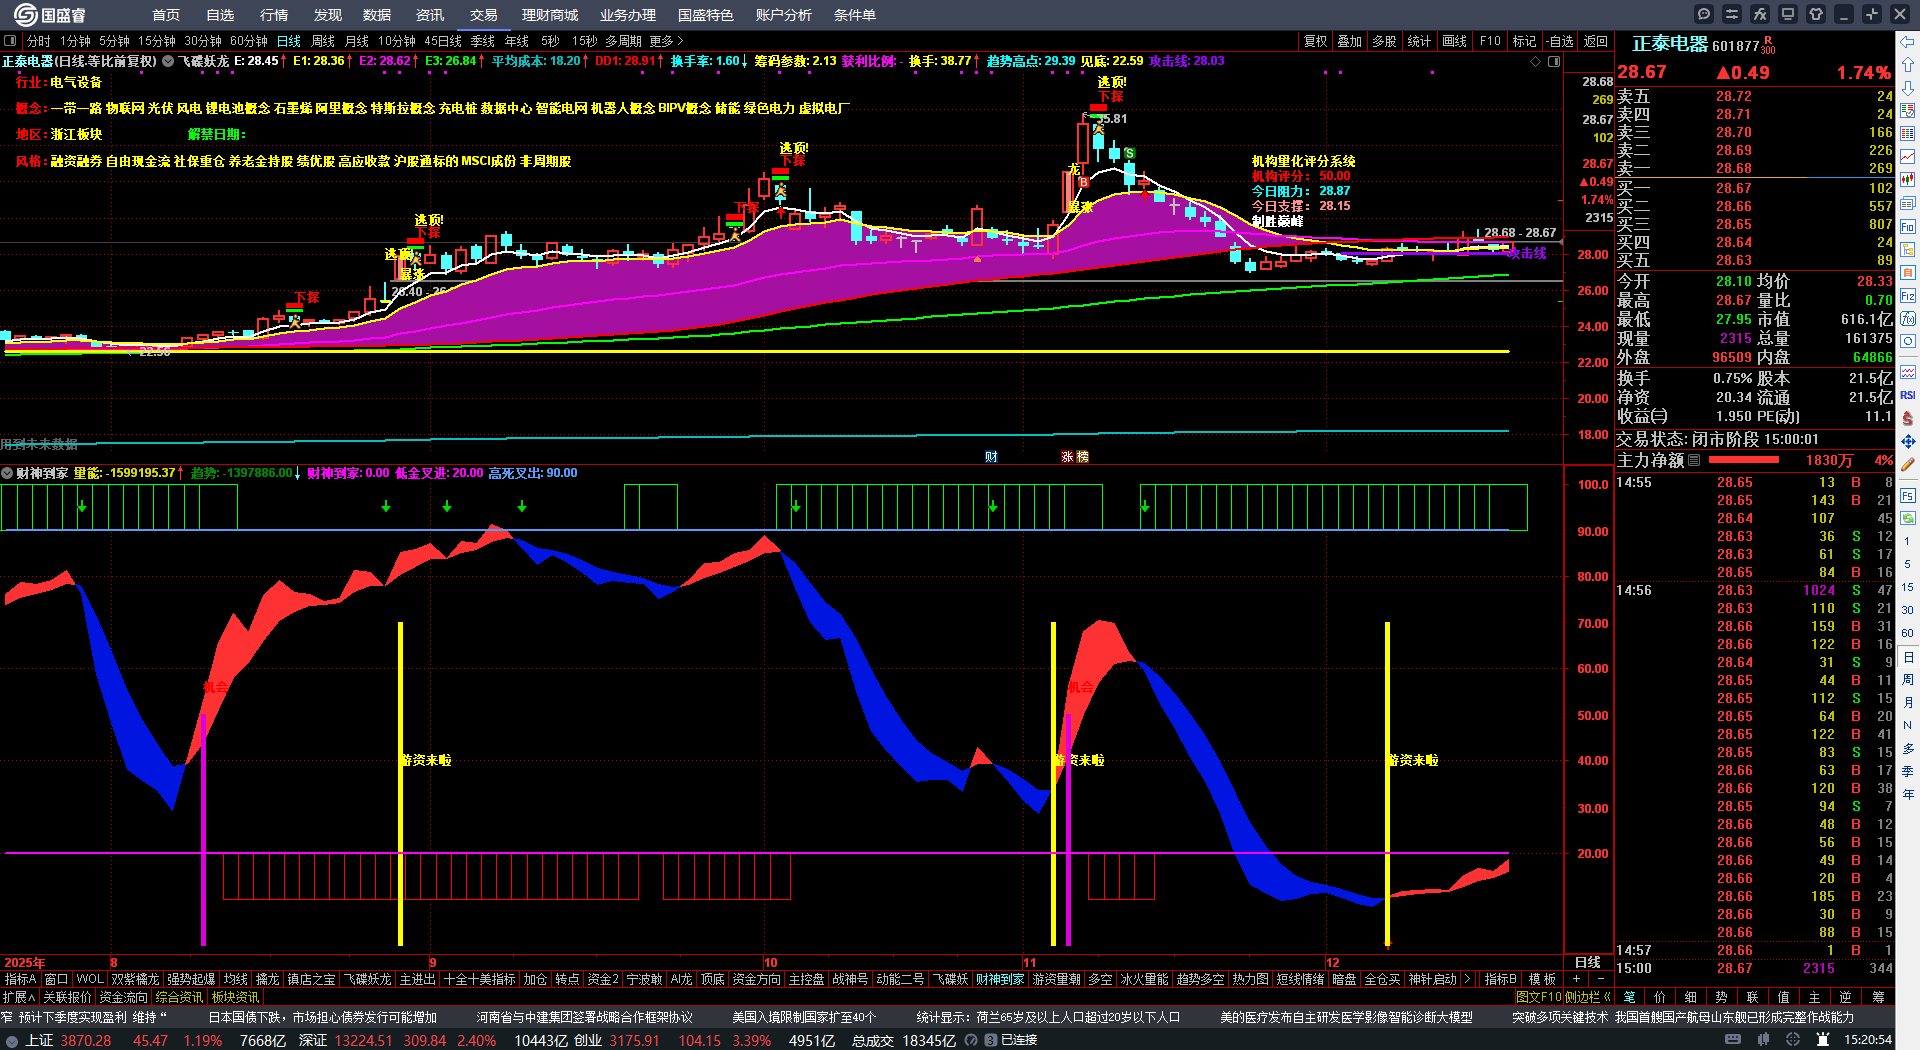
Task: Open the 指标A indicator group
Action: coord(20,979)
